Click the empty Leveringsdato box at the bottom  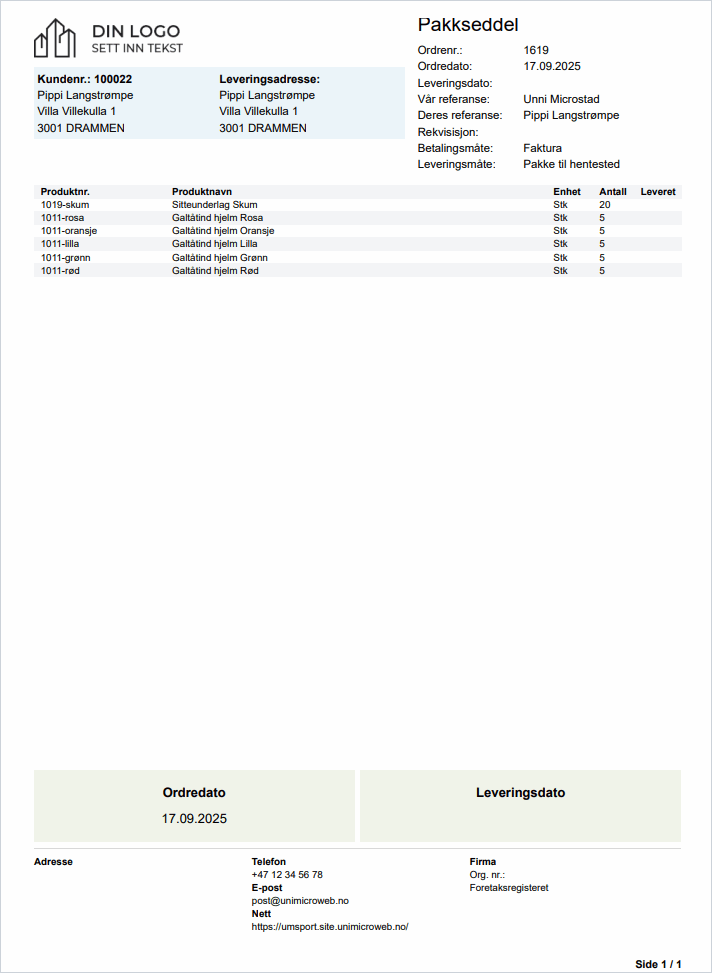pyautogui.click(x=520, y=806)
